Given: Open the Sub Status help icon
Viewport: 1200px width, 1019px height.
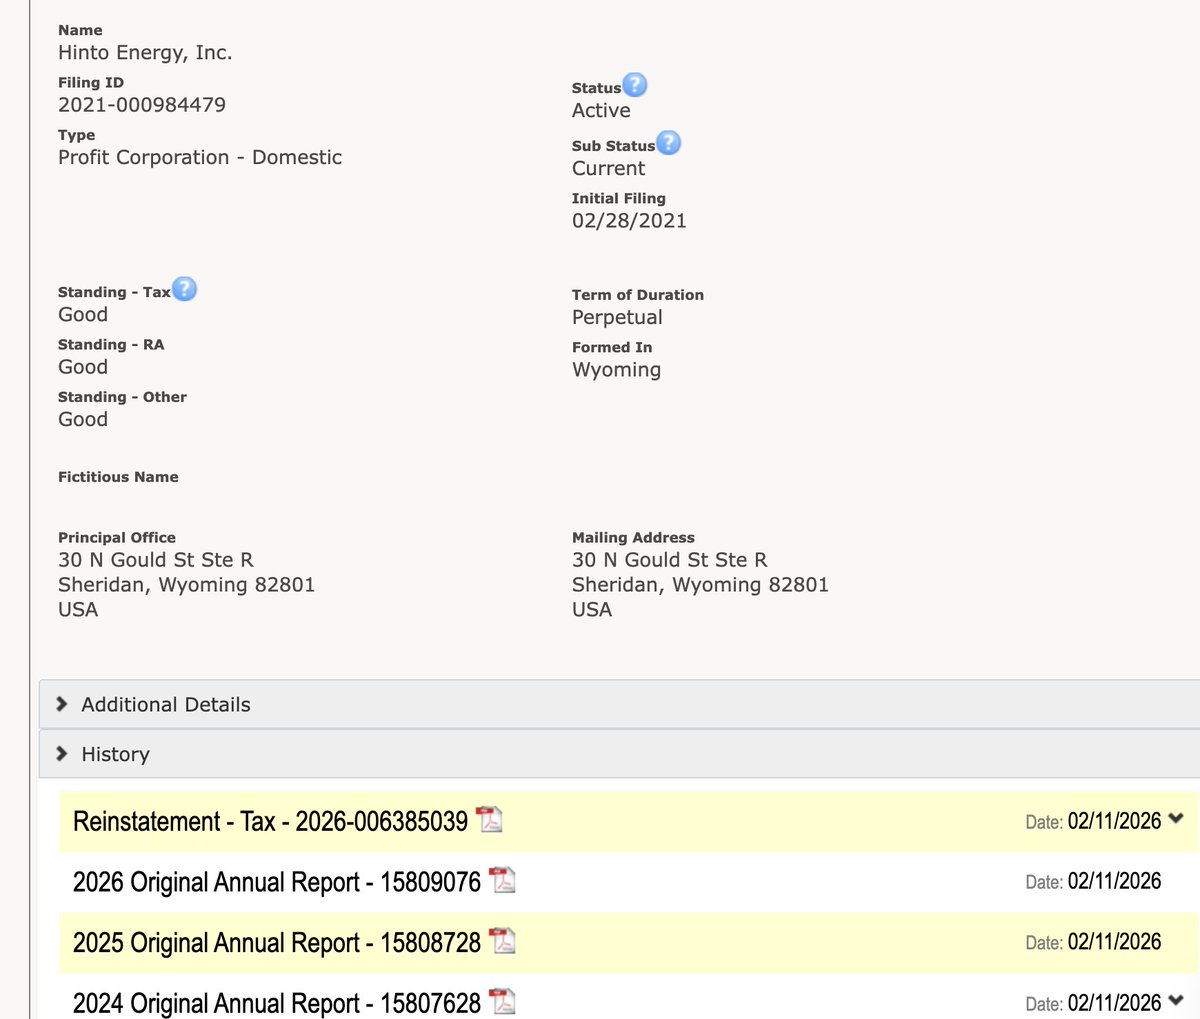Looking at the screenshot, I should click(x=669, y=143).
